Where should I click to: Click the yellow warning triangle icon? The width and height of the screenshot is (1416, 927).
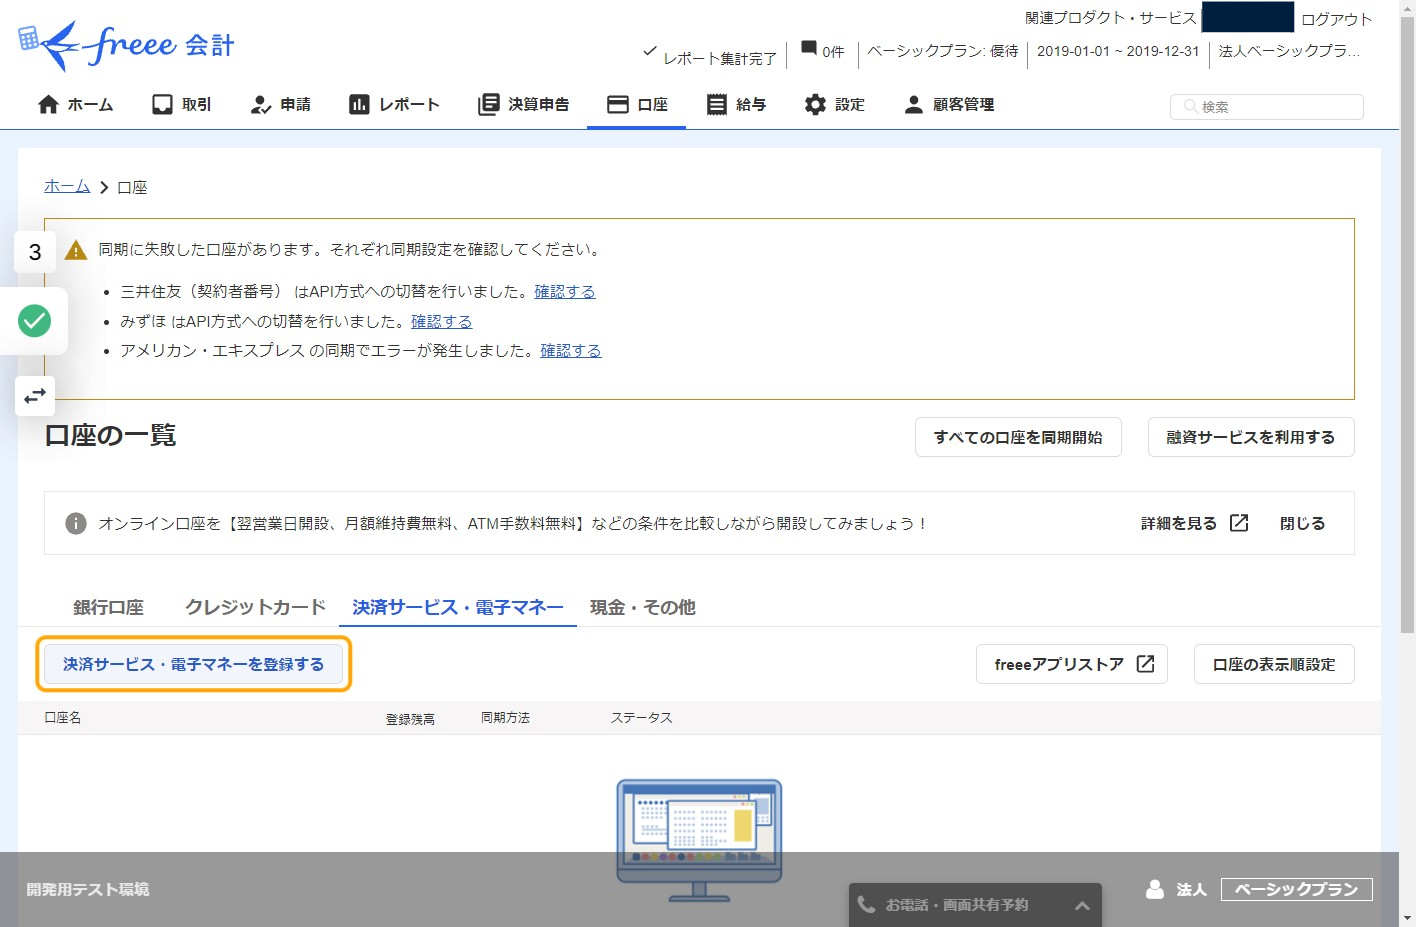click(76, 250)
